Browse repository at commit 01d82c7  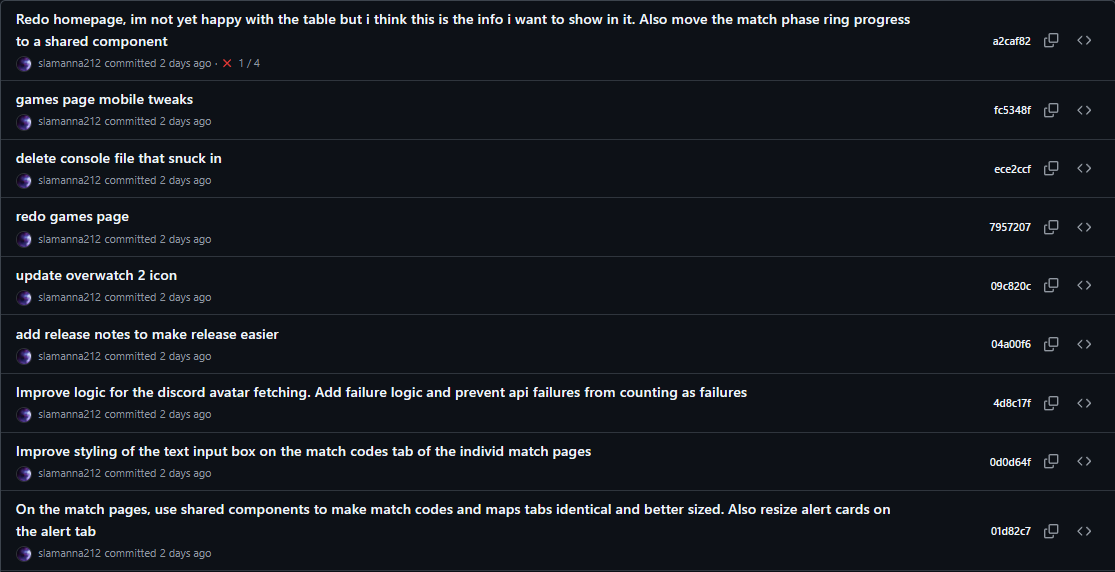1084,530
